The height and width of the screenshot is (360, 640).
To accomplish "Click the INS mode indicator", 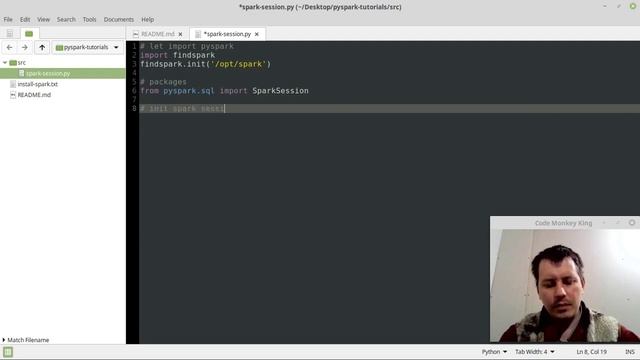I will [x=630, y=351].
